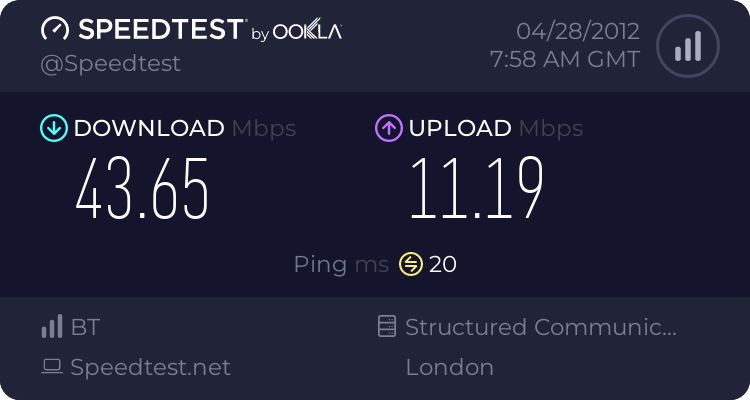Click the Structured Communic... server name

point(541,327)
